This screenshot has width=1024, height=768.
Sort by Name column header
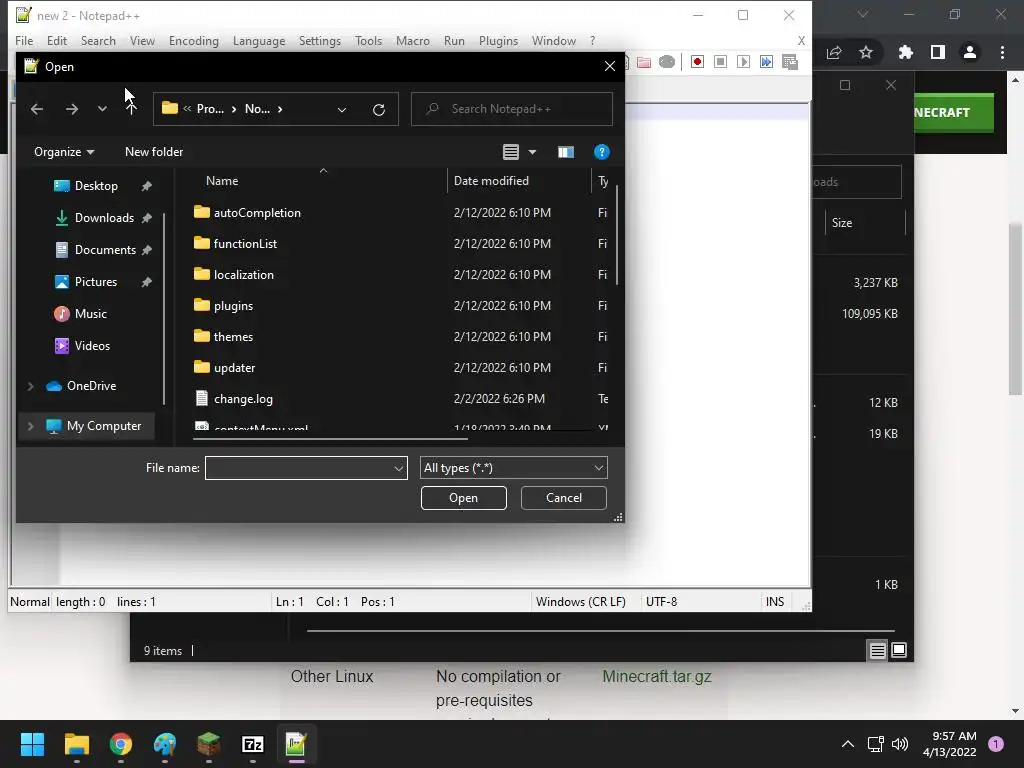tap(222, 181)
